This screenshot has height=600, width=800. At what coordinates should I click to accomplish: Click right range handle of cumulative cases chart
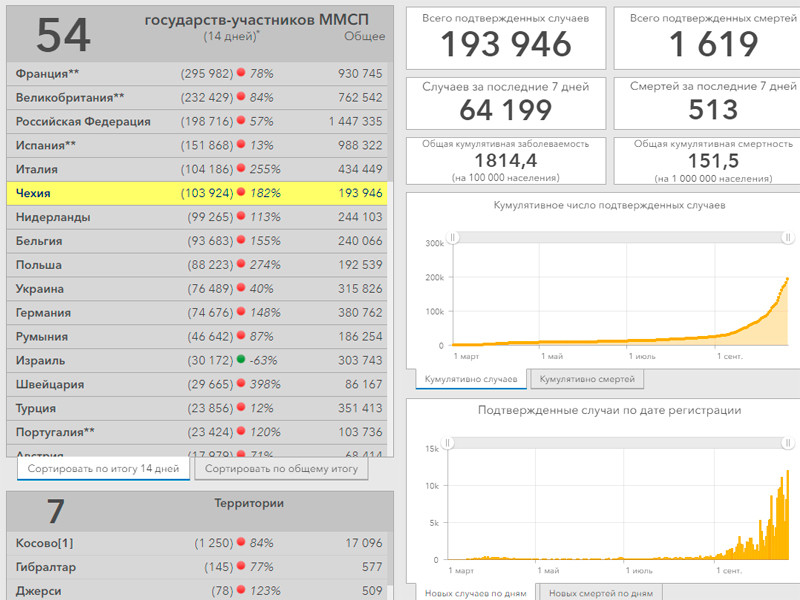[788, 237]
